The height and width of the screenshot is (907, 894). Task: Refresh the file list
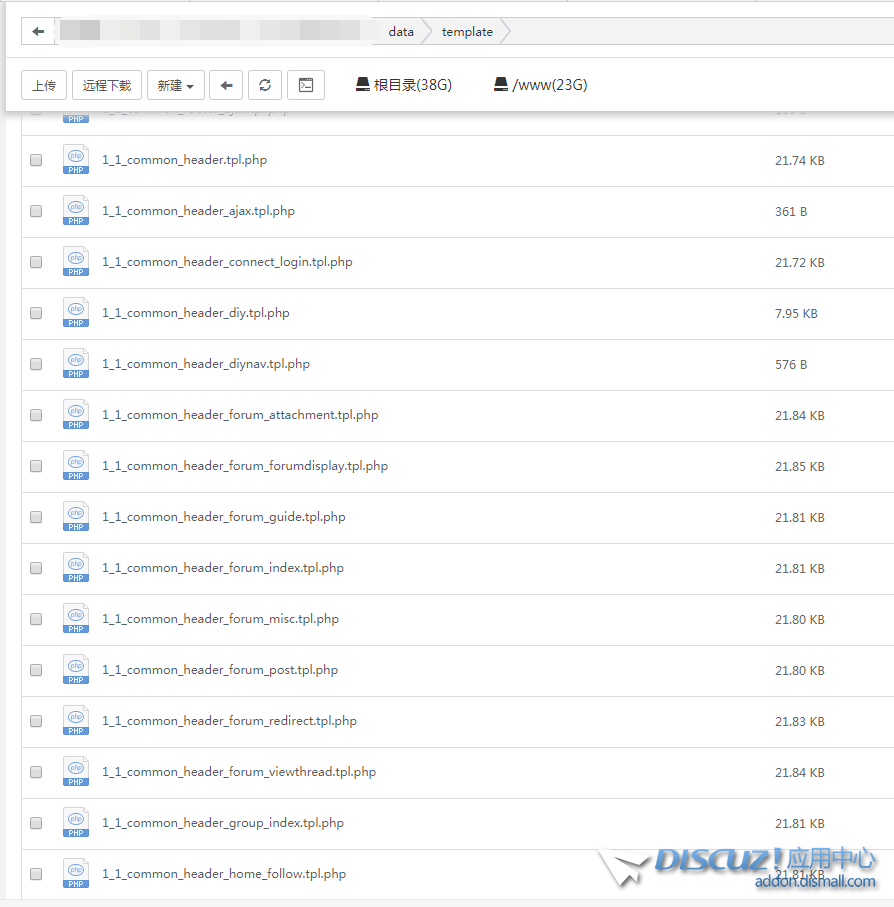pyautogui.click(x=265, y=86)
